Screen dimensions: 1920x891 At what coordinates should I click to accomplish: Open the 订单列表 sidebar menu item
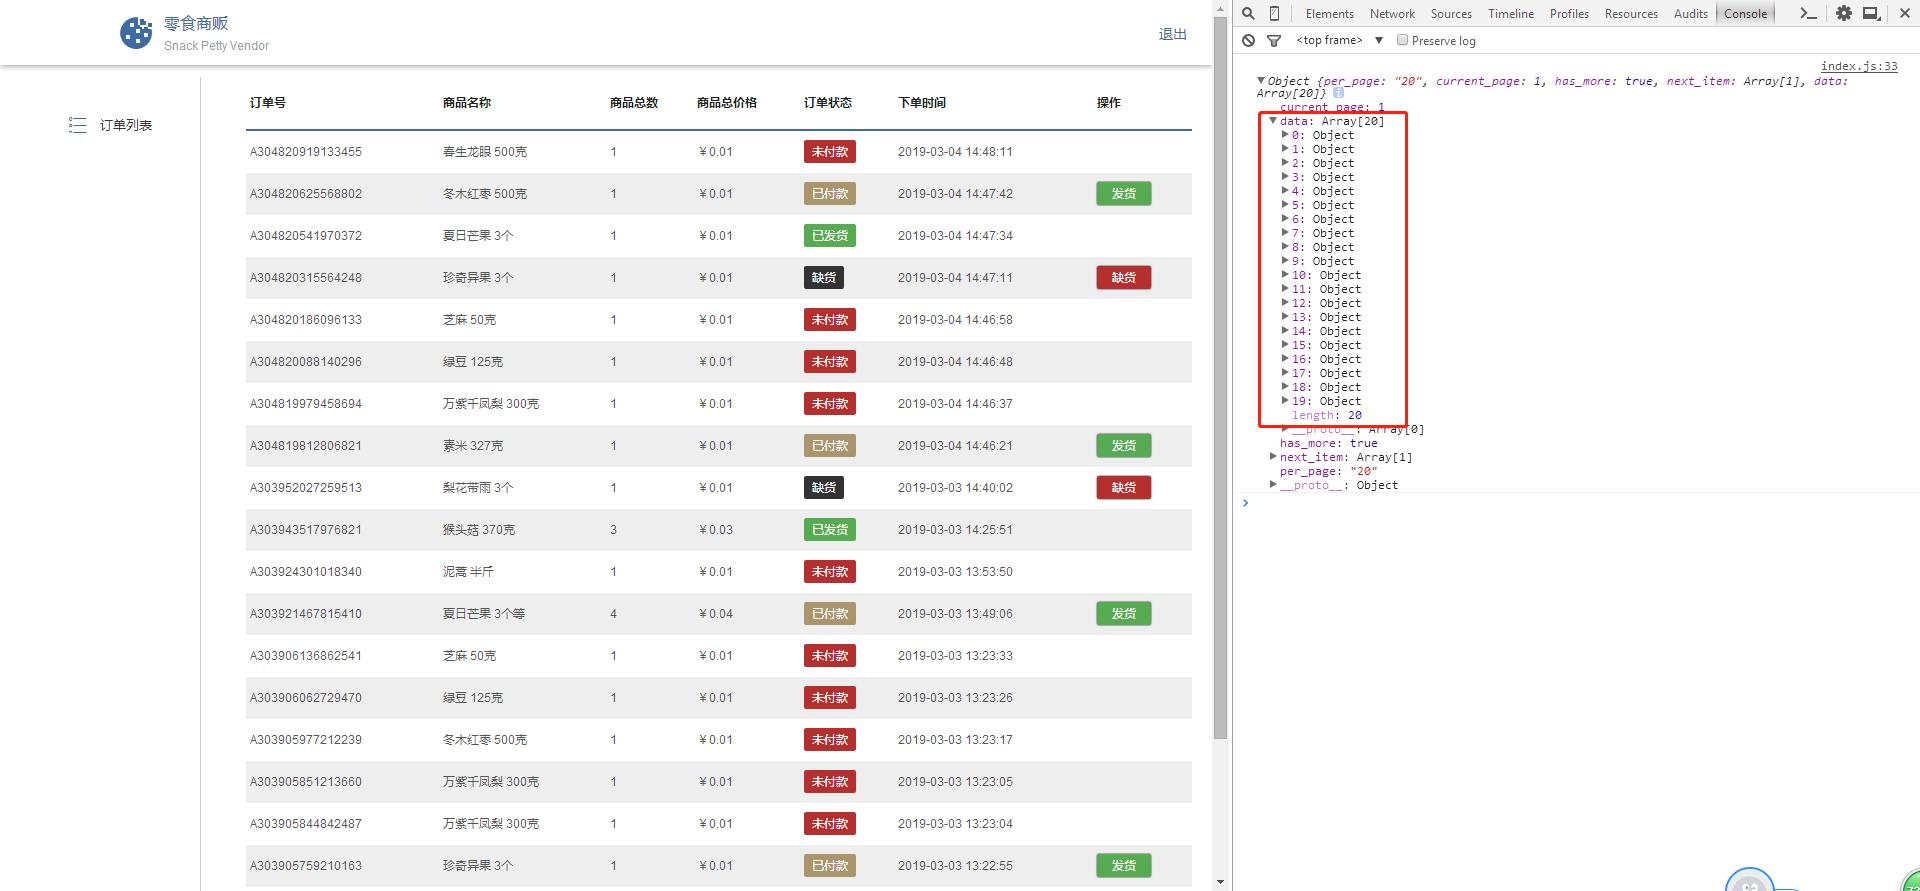tap(125, 125)
